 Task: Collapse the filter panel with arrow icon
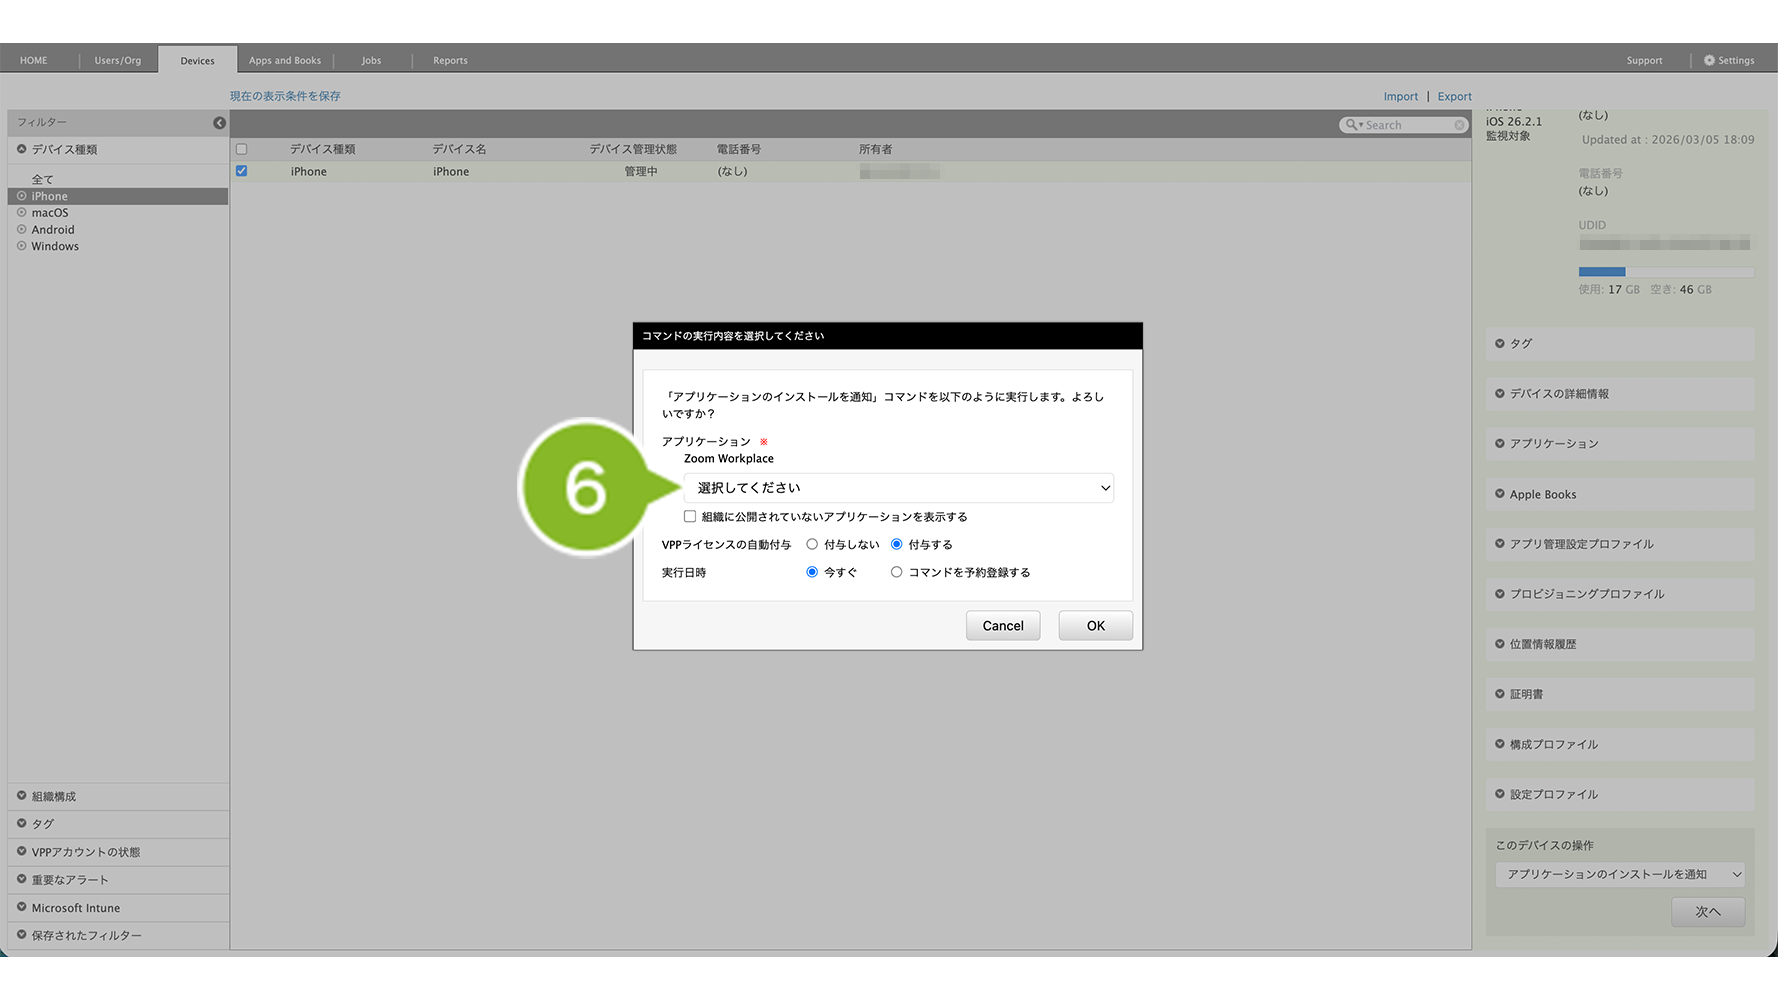coord(219,123)
